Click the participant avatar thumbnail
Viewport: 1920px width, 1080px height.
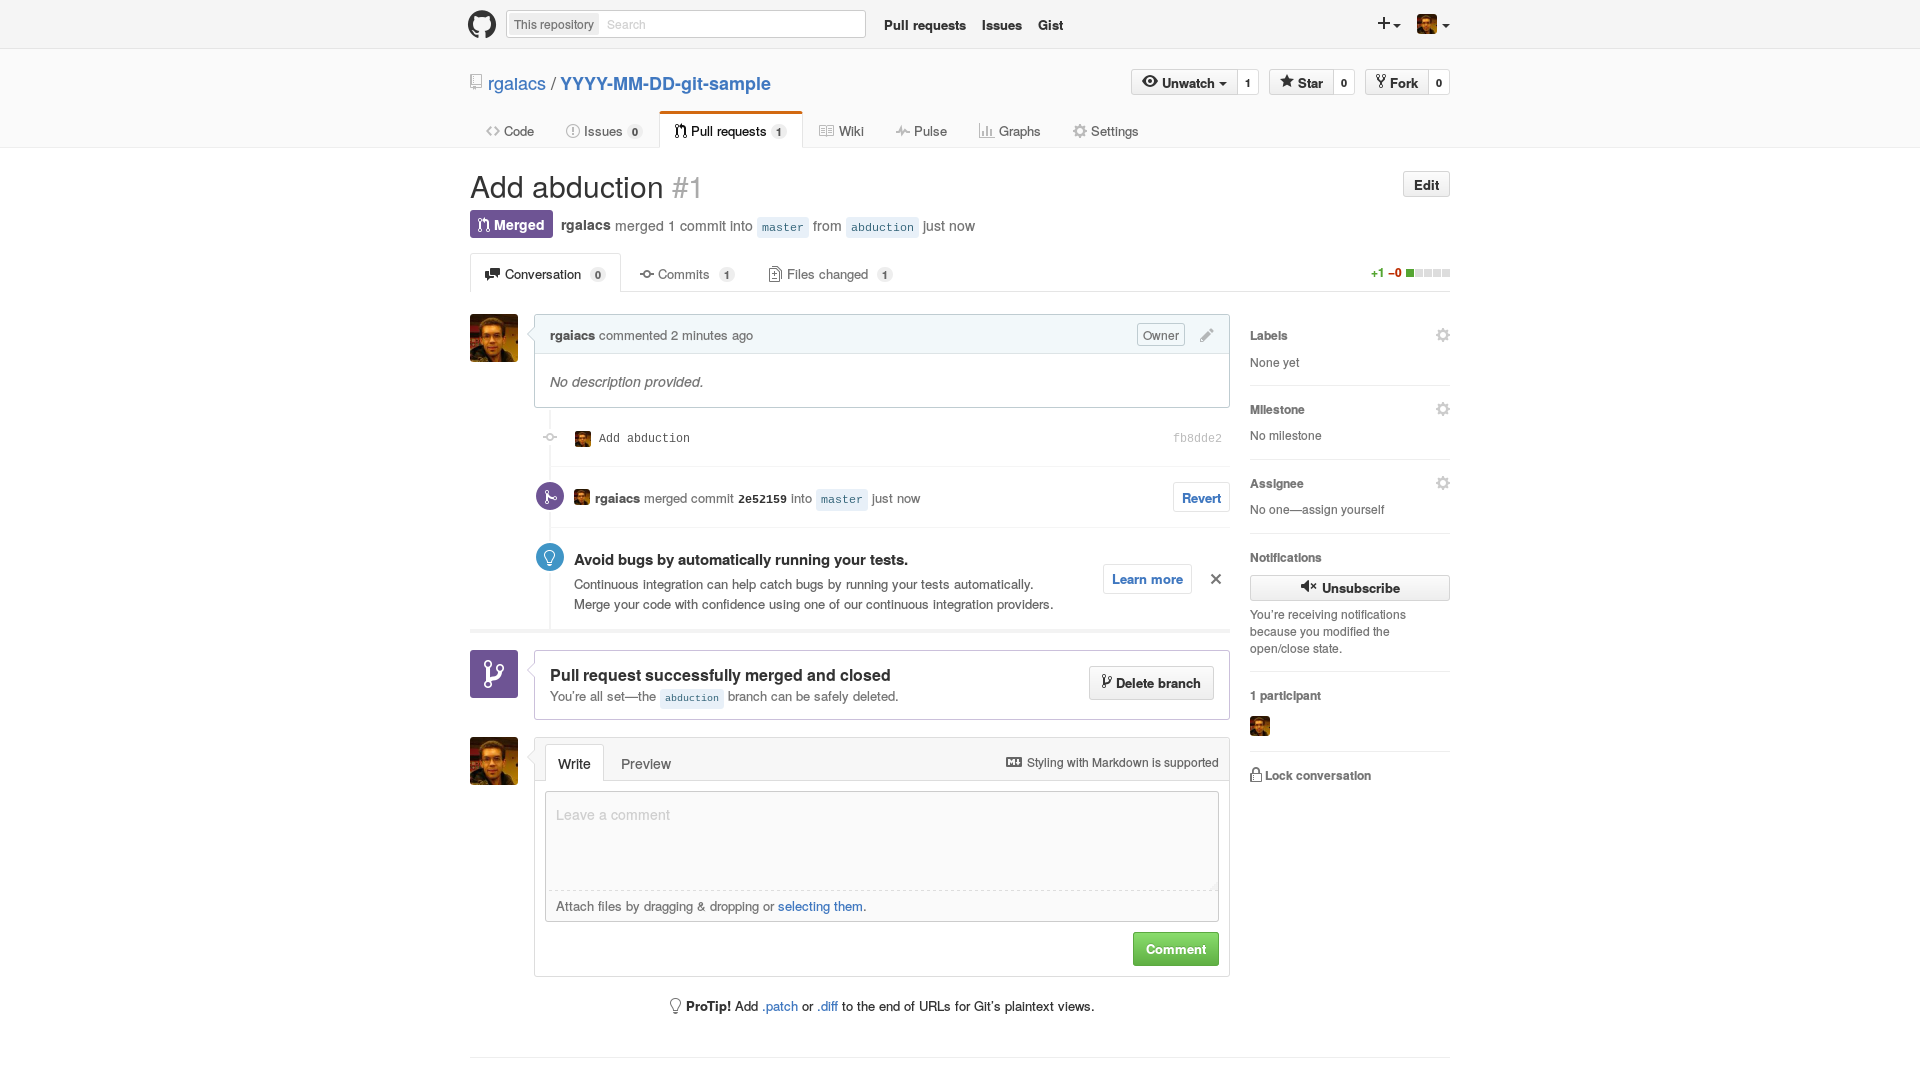[1260, 726]
